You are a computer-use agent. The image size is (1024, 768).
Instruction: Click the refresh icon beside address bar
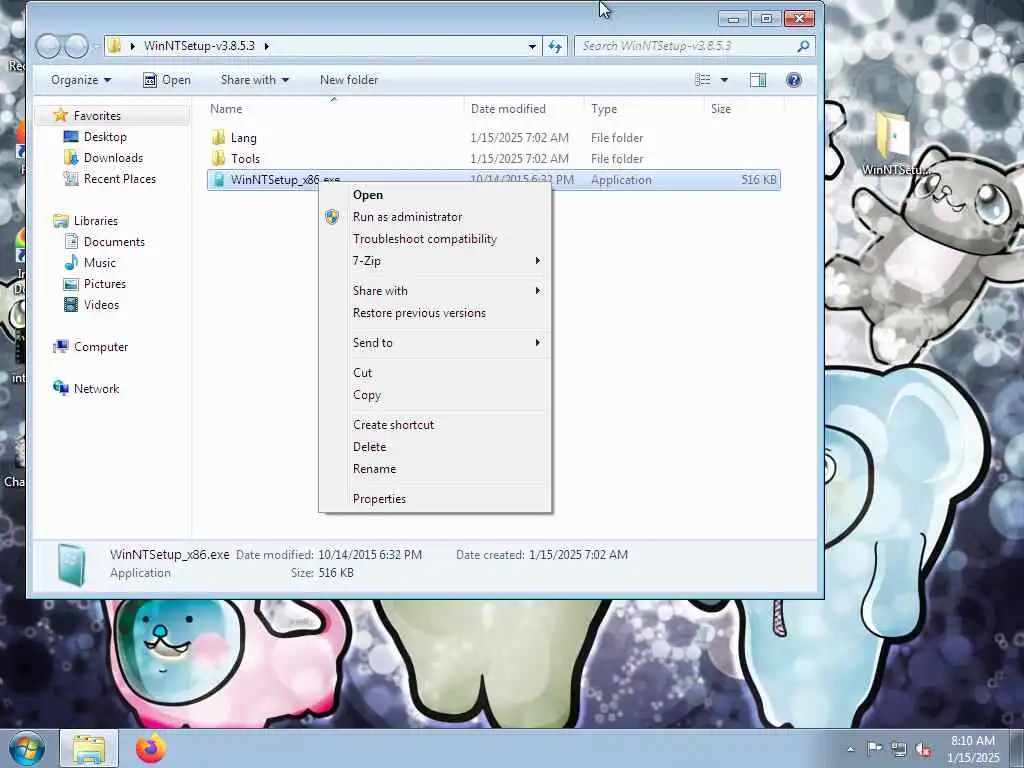pyautogui.click(x=555, y=46)
